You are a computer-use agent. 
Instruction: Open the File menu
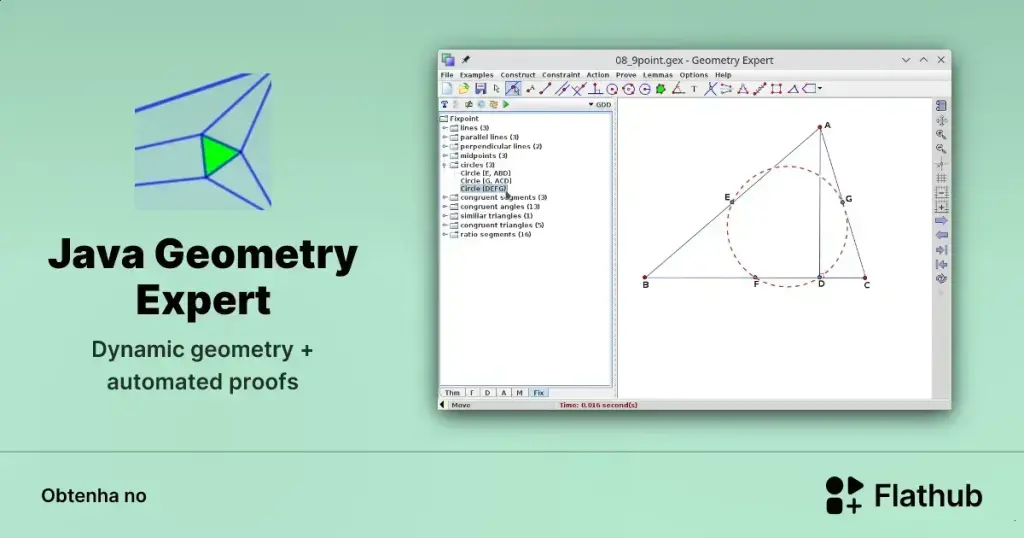coord(447,75)
